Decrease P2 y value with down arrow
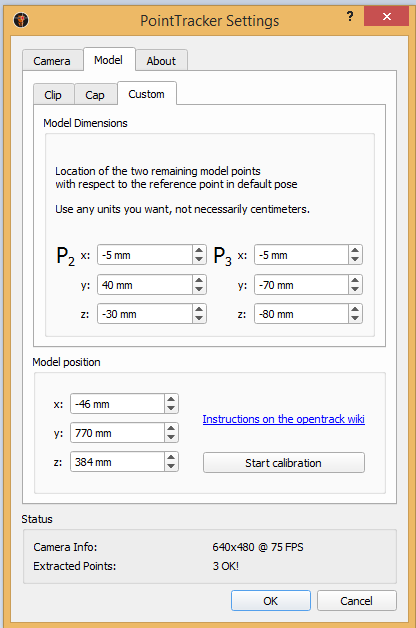The width and height of the screenshot is (416, 628). [199, 289]
